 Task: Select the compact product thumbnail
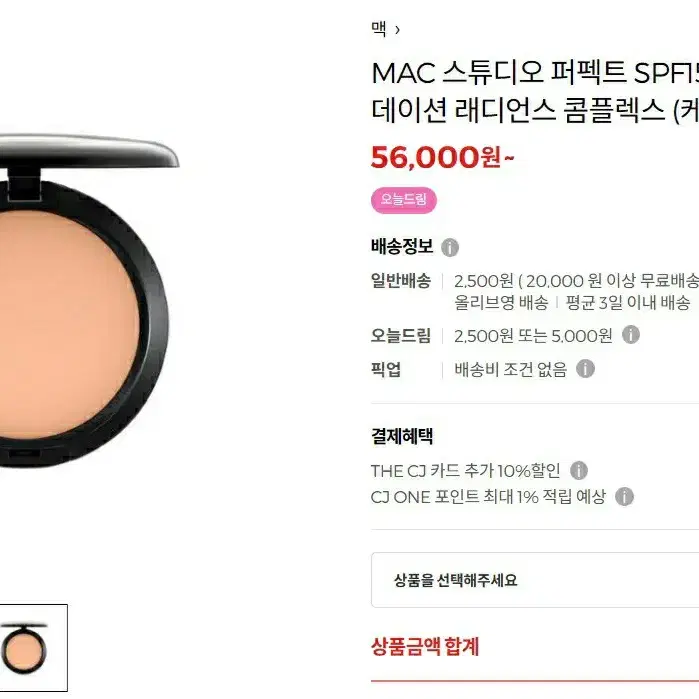(x=33, y=648)
